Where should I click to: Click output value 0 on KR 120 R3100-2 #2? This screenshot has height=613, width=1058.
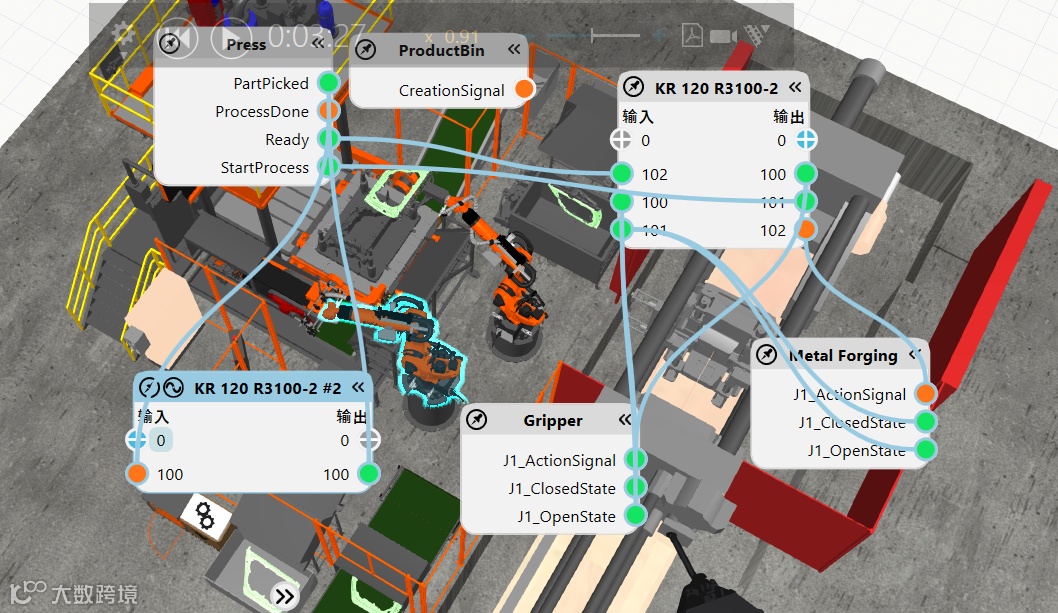point(345,440)
